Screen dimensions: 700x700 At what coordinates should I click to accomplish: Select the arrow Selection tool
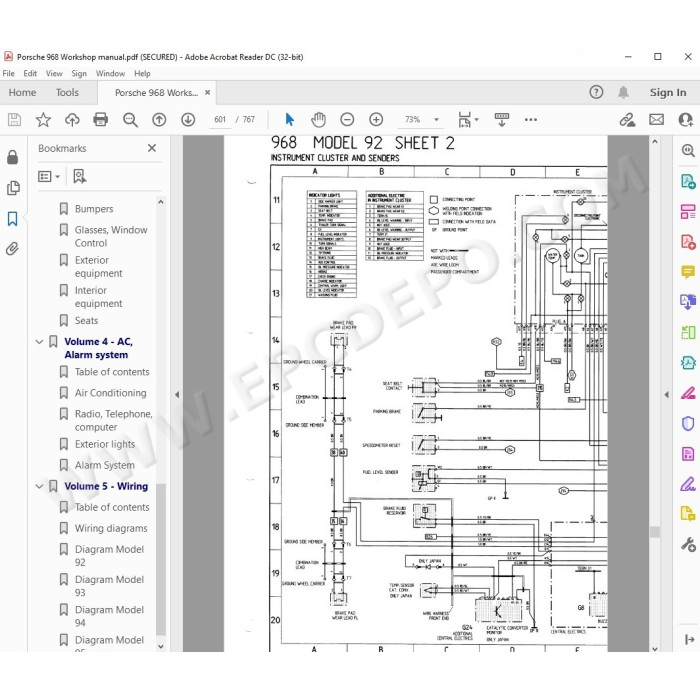coord(289,120)
